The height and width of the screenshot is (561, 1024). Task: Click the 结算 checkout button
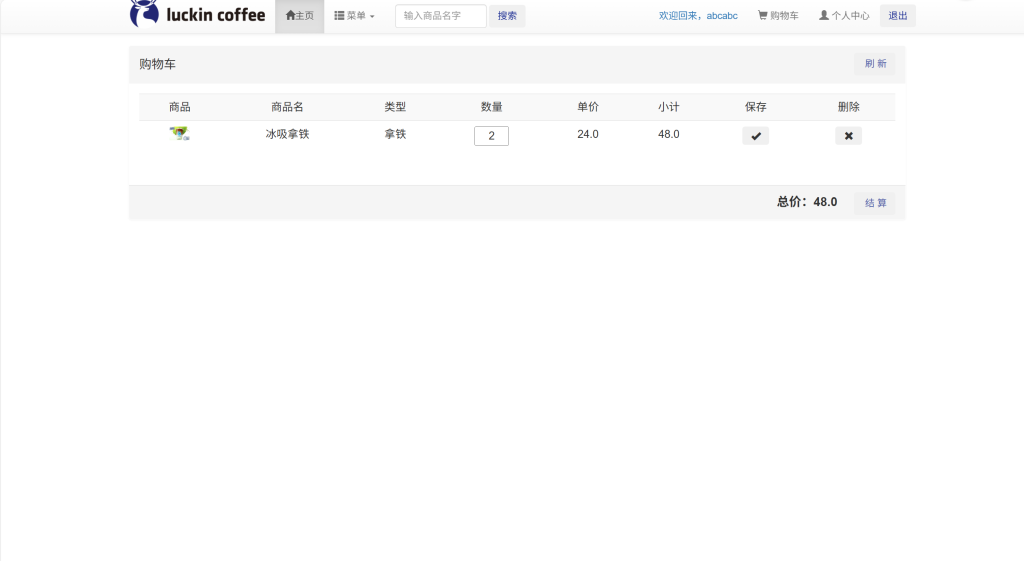click(875, 203)
